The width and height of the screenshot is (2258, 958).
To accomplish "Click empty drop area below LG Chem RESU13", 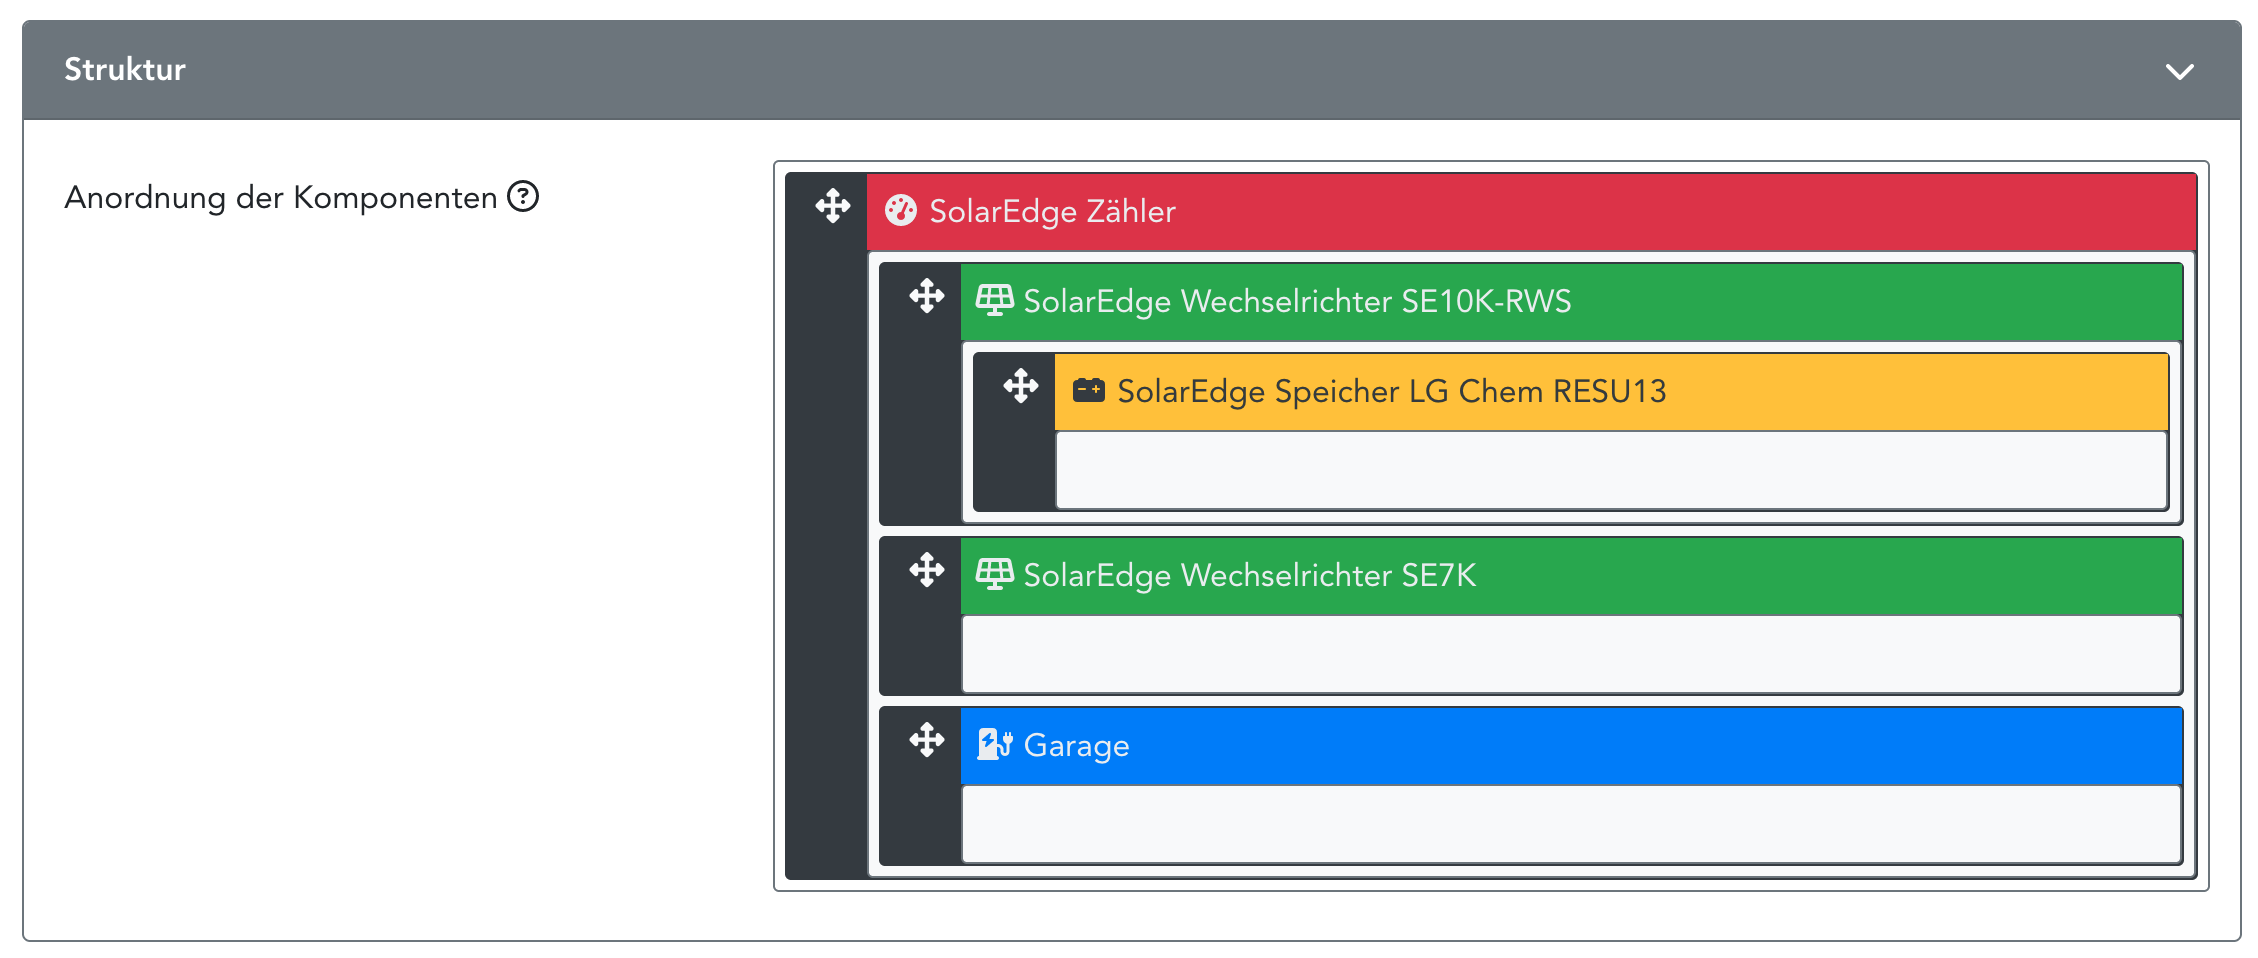I will pos(1610,470).
